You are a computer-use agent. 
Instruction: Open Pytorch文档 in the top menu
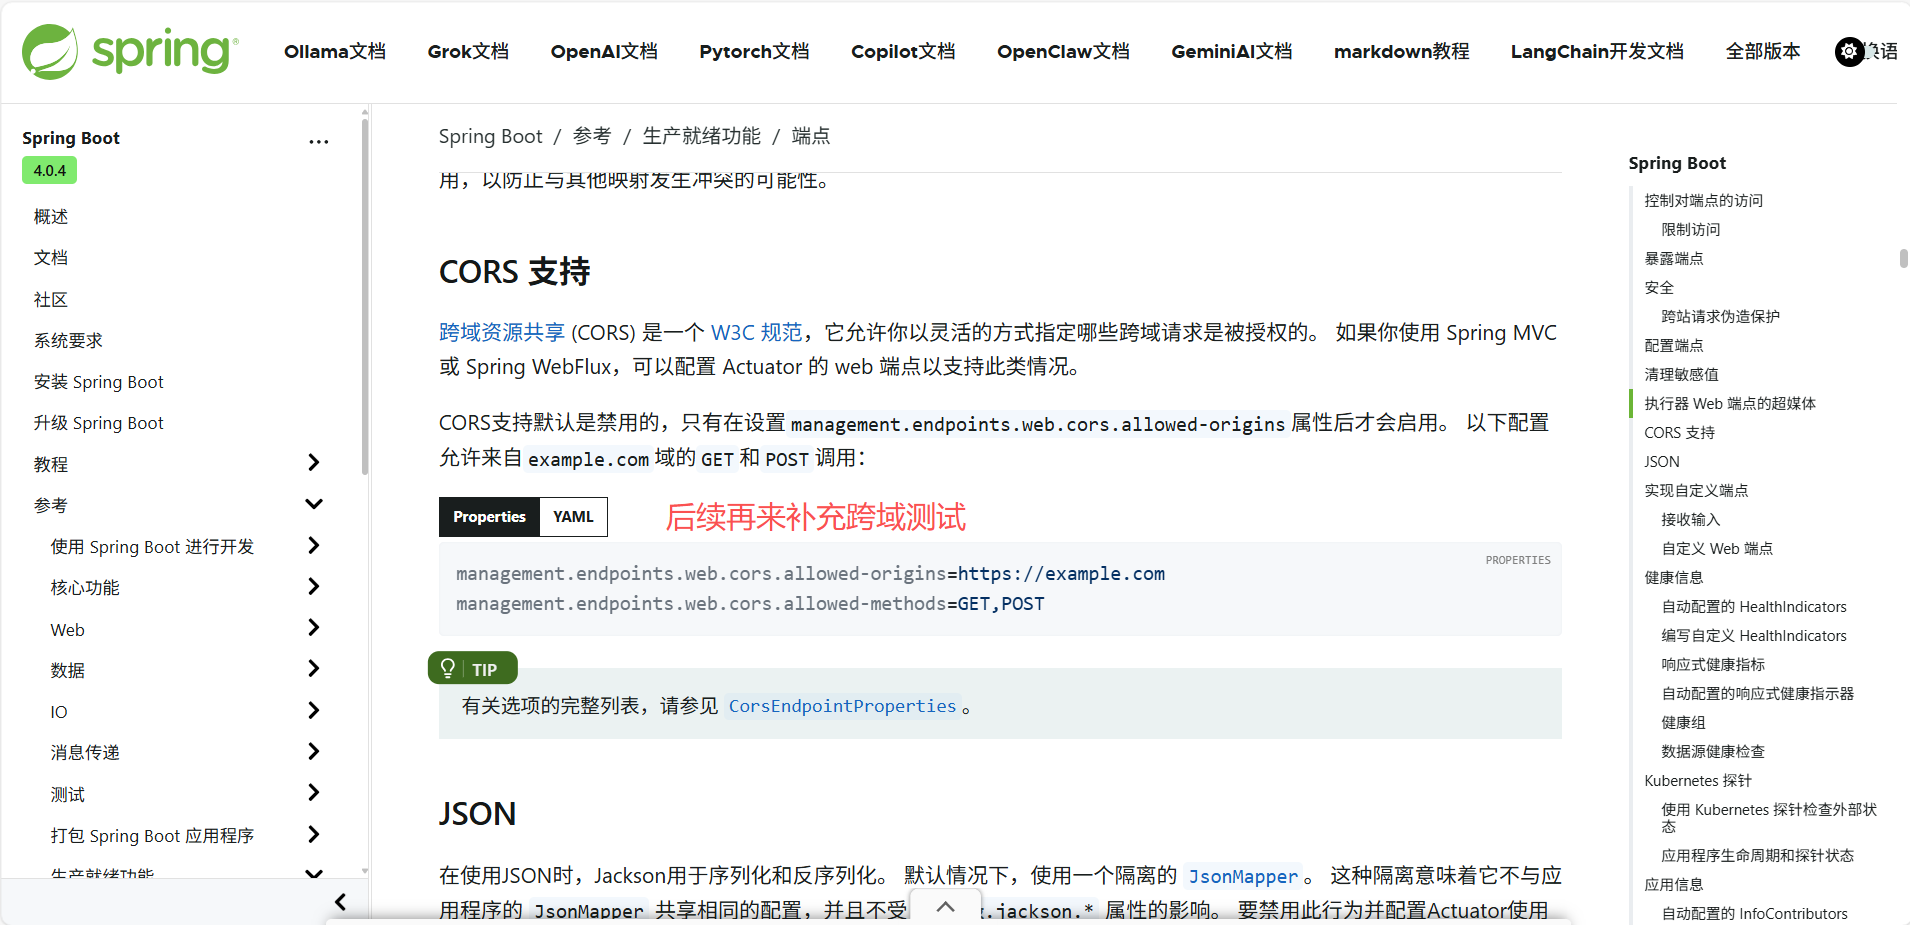click(x=754, y=51)
